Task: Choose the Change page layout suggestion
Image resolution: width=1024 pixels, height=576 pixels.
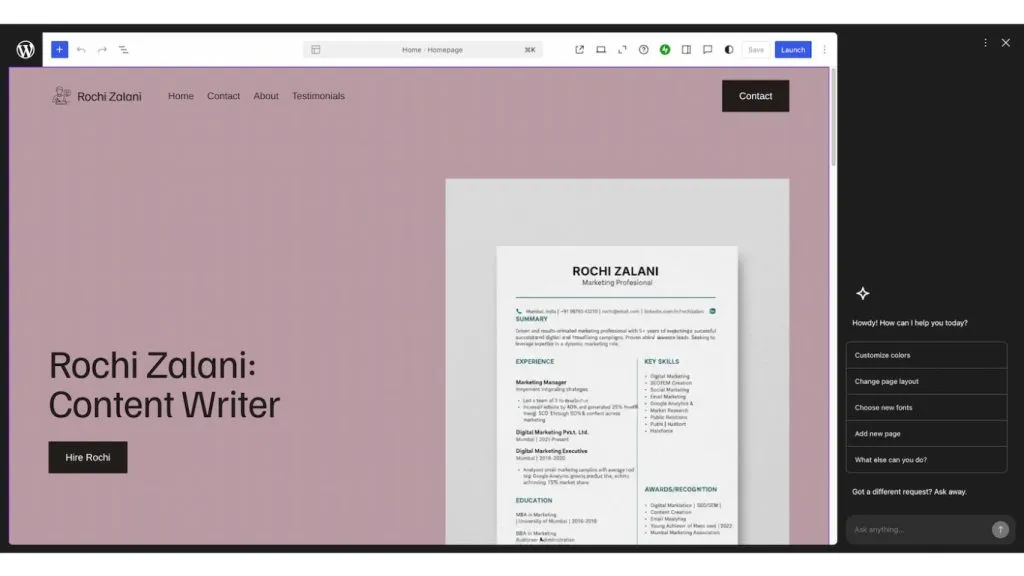Action: pos(926,381)
